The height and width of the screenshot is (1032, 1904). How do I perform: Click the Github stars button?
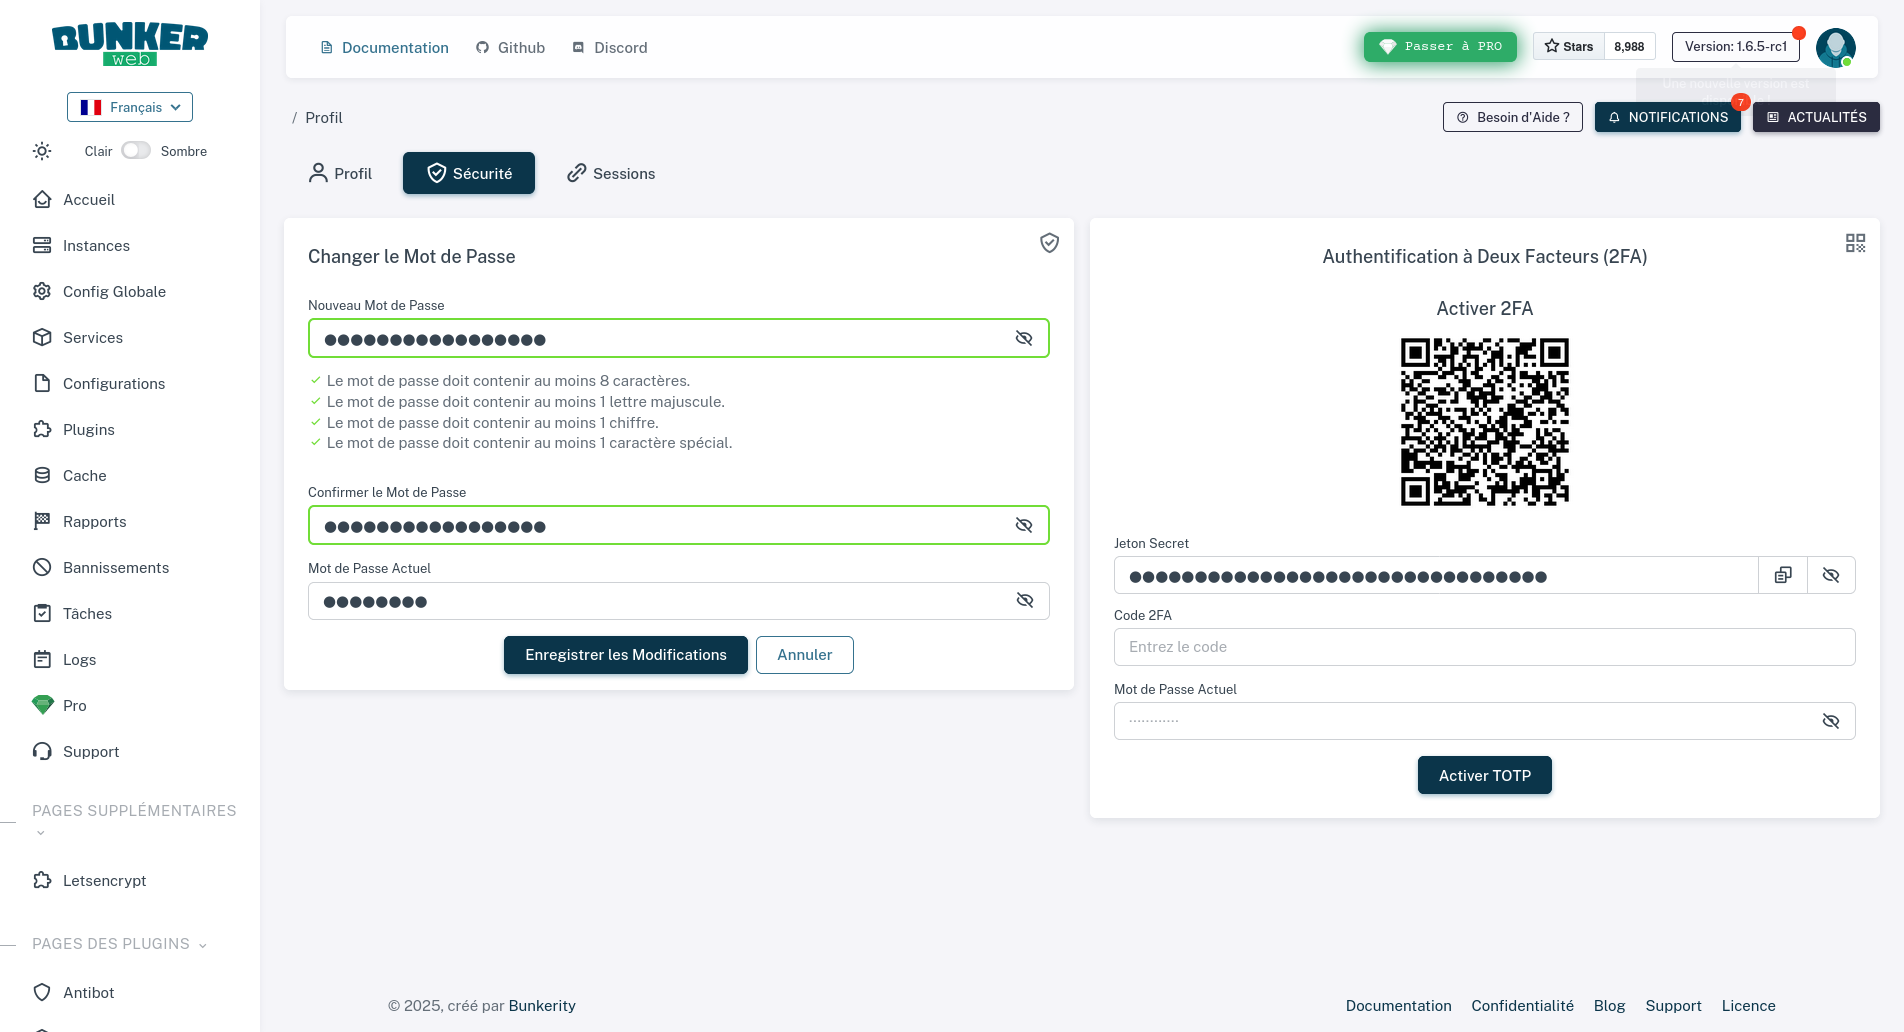(1569, 47)
